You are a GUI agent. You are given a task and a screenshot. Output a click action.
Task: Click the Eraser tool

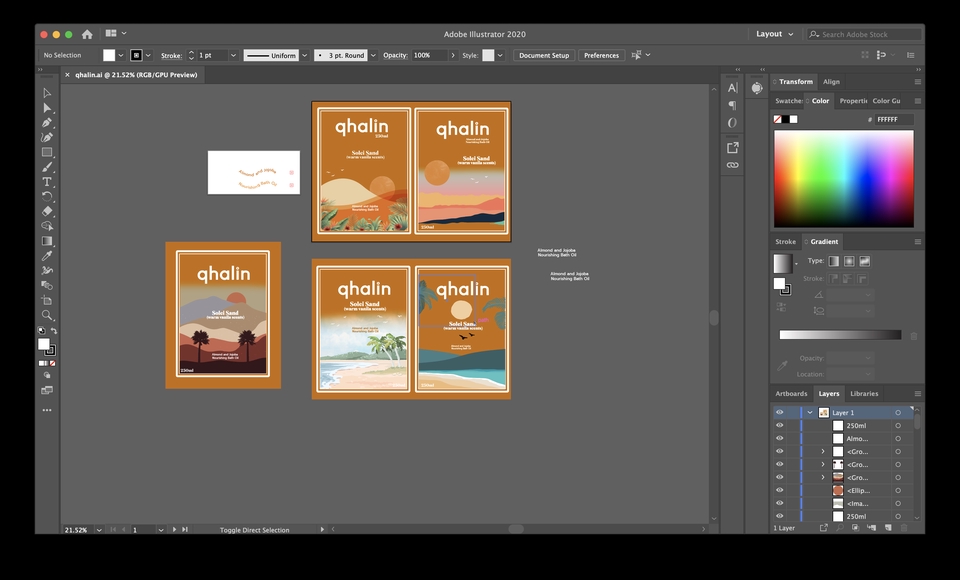tap(47, 211)
